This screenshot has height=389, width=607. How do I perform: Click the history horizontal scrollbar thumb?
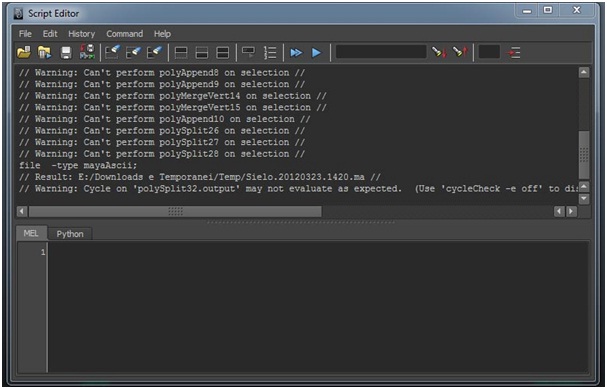tap(175, 211)
